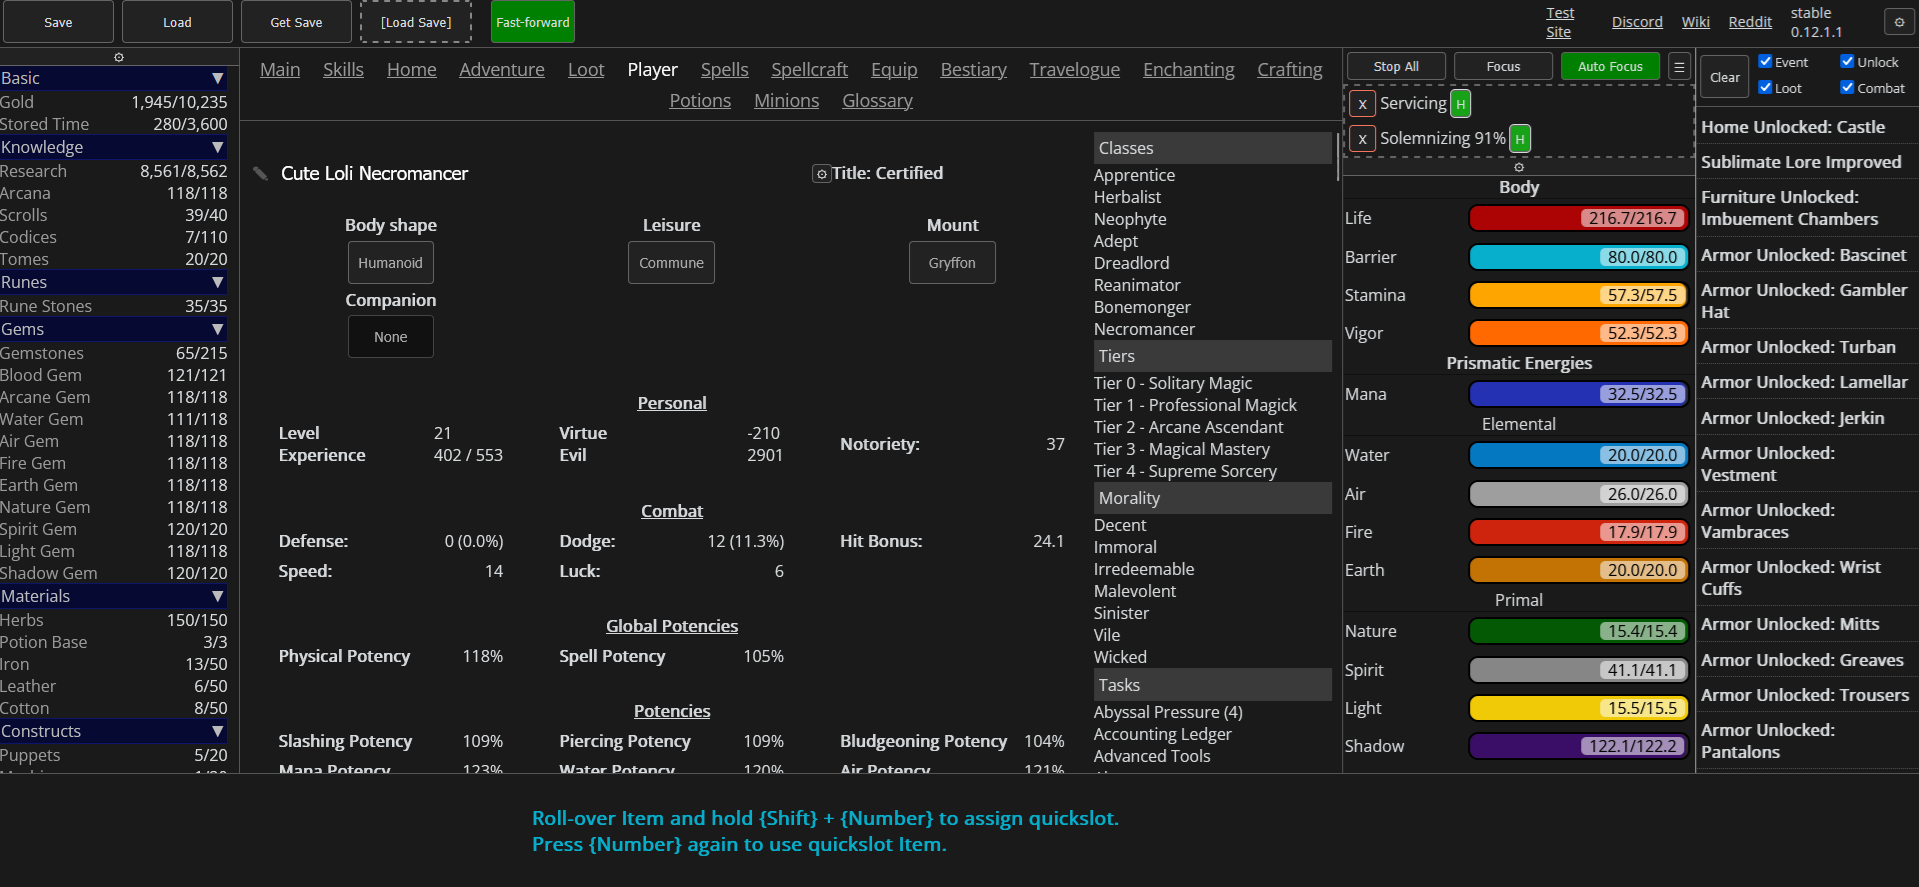The width and height of the screenshot is (1919, 887).
Task: Open the Wiki link
Action: (x=1695, y=22)
